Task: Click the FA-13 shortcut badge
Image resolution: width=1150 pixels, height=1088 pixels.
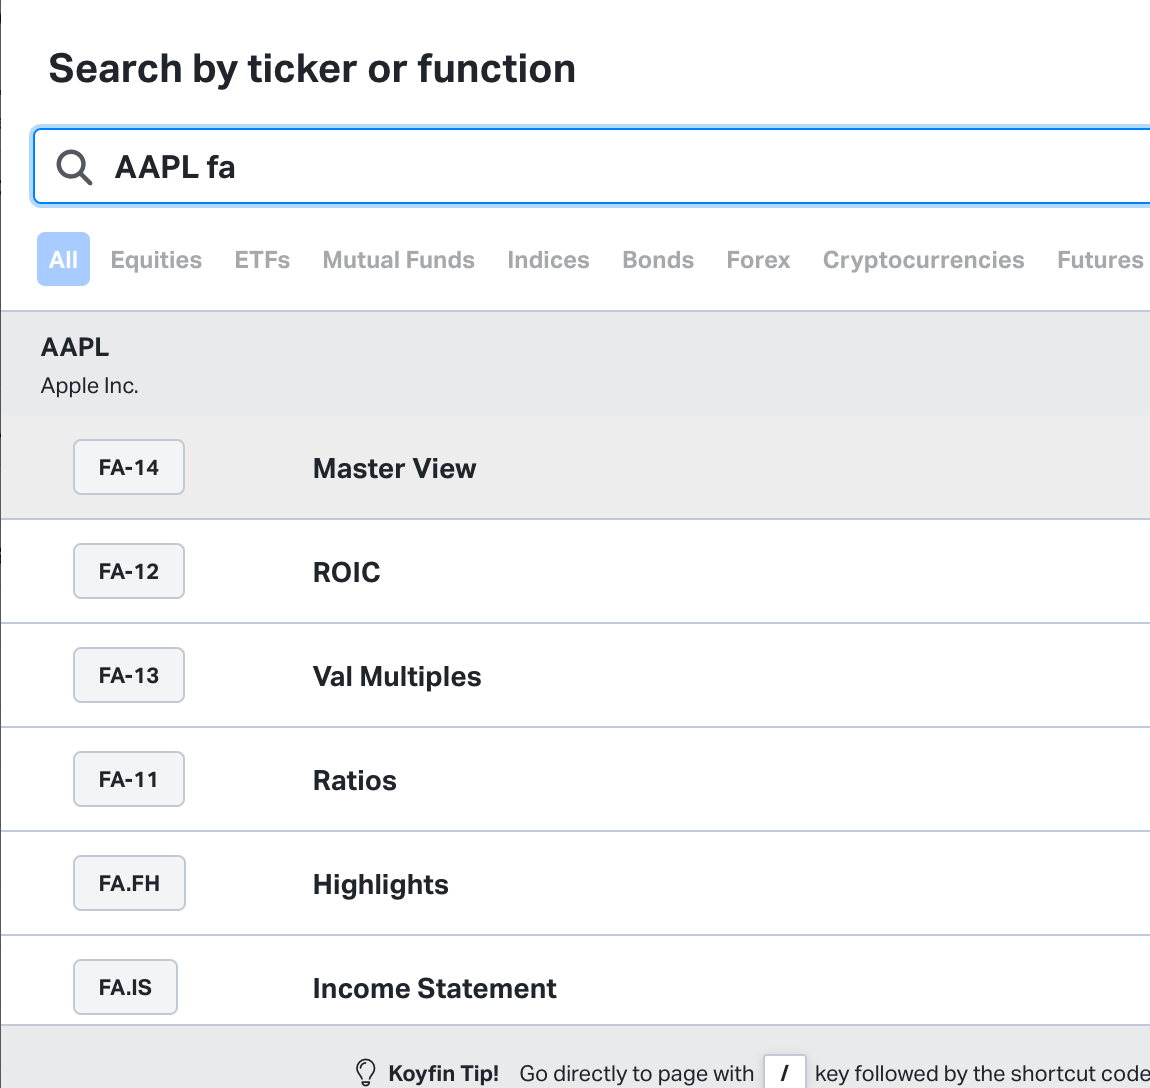Action: [x=129, y=676]
